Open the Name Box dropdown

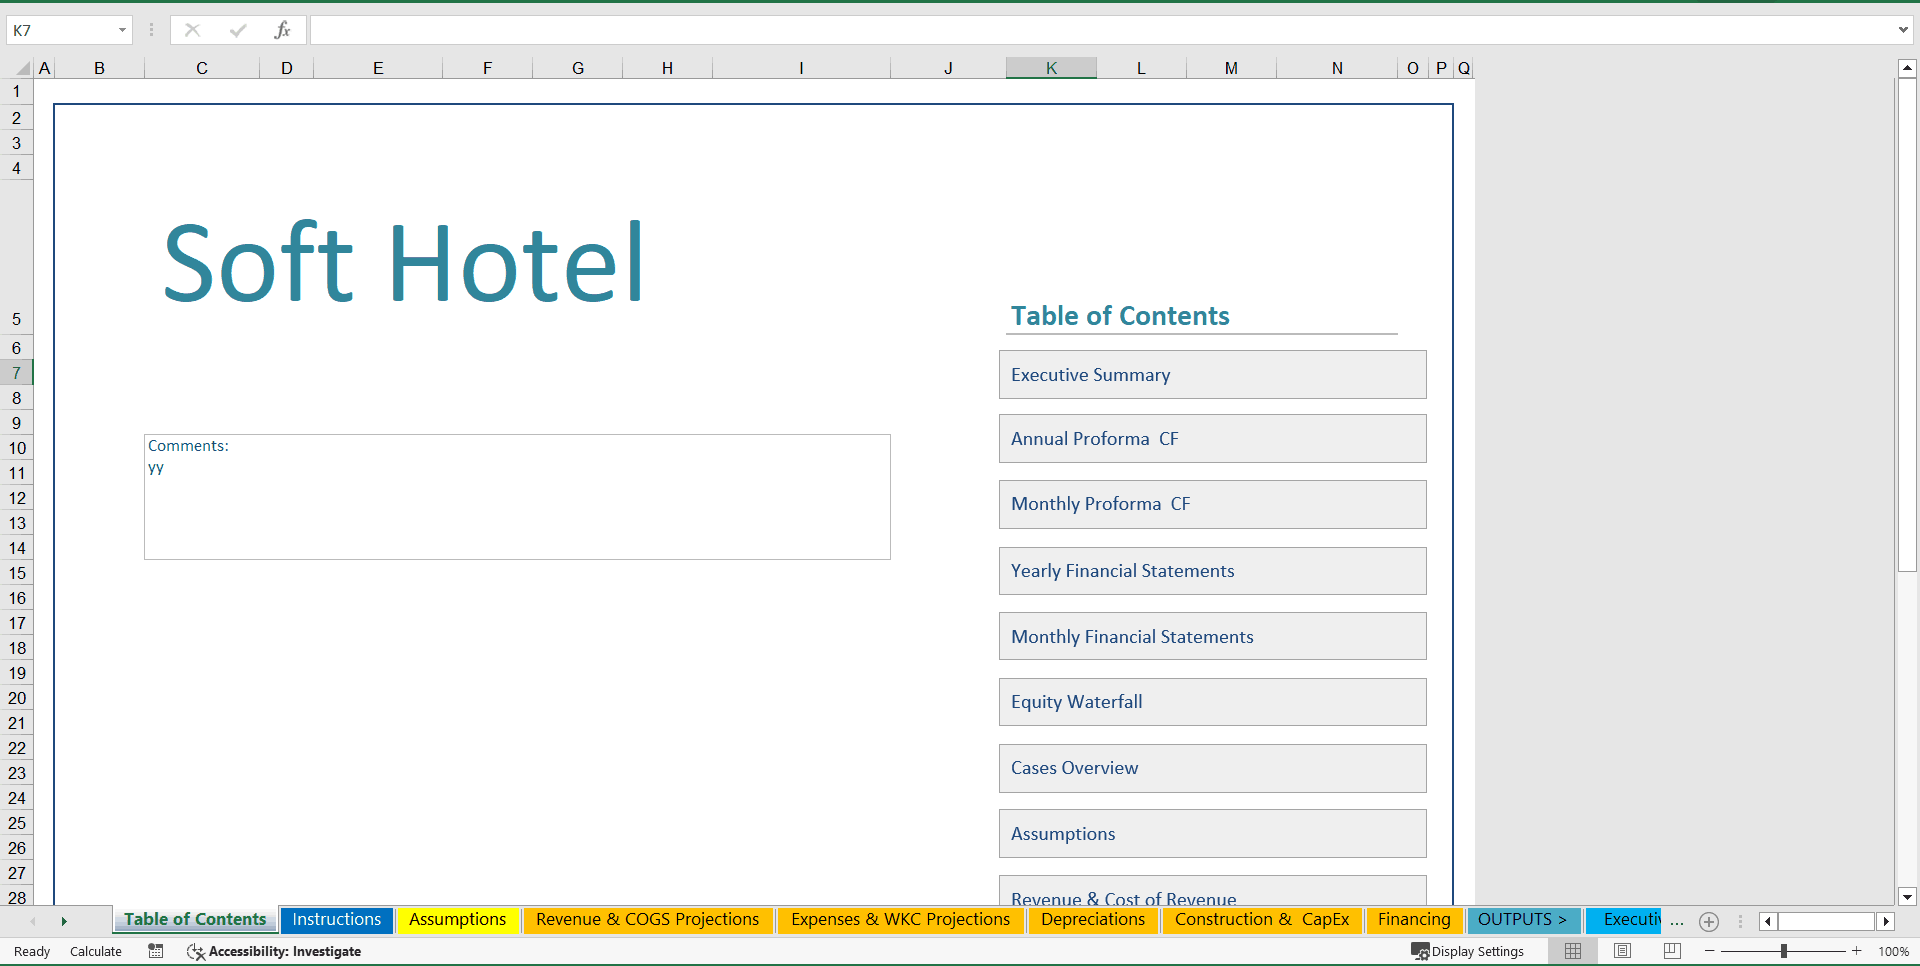point(122,29)
